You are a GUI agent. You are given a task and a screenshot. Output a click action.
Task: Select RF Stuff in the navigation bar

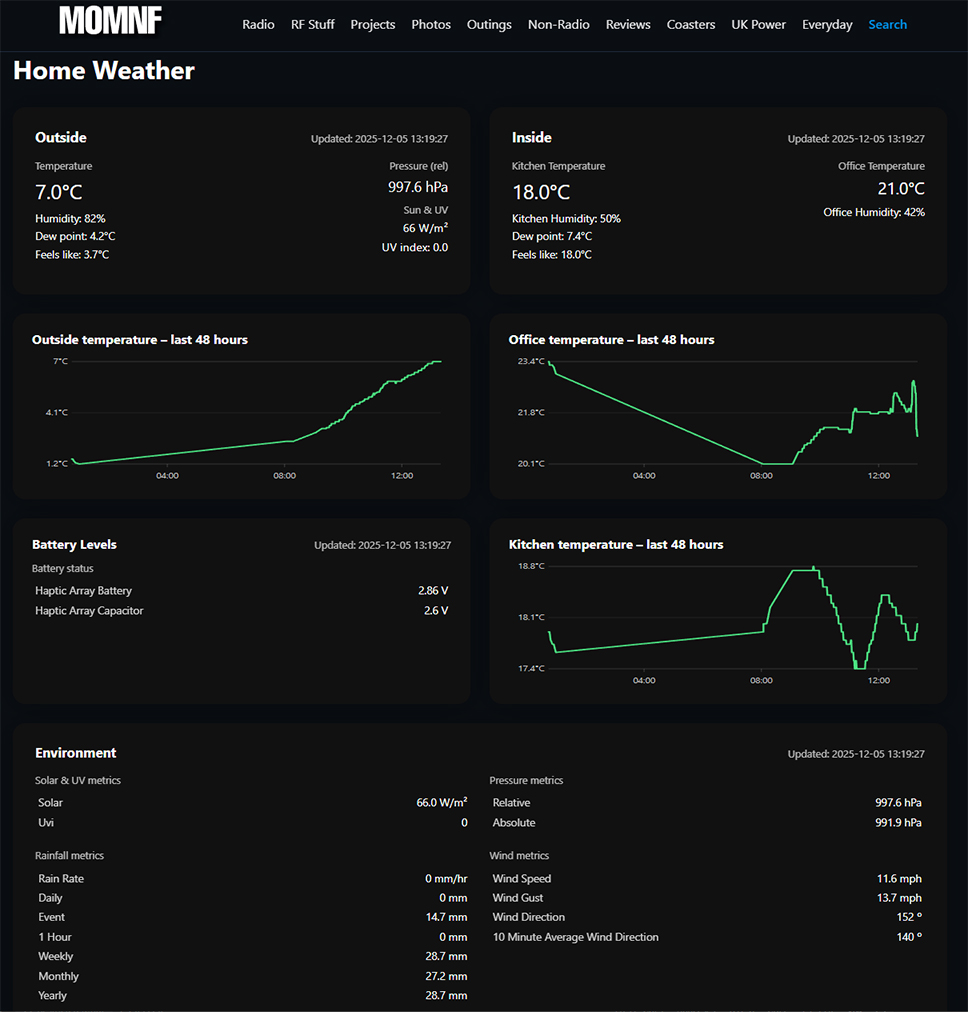tap(312, 24)
